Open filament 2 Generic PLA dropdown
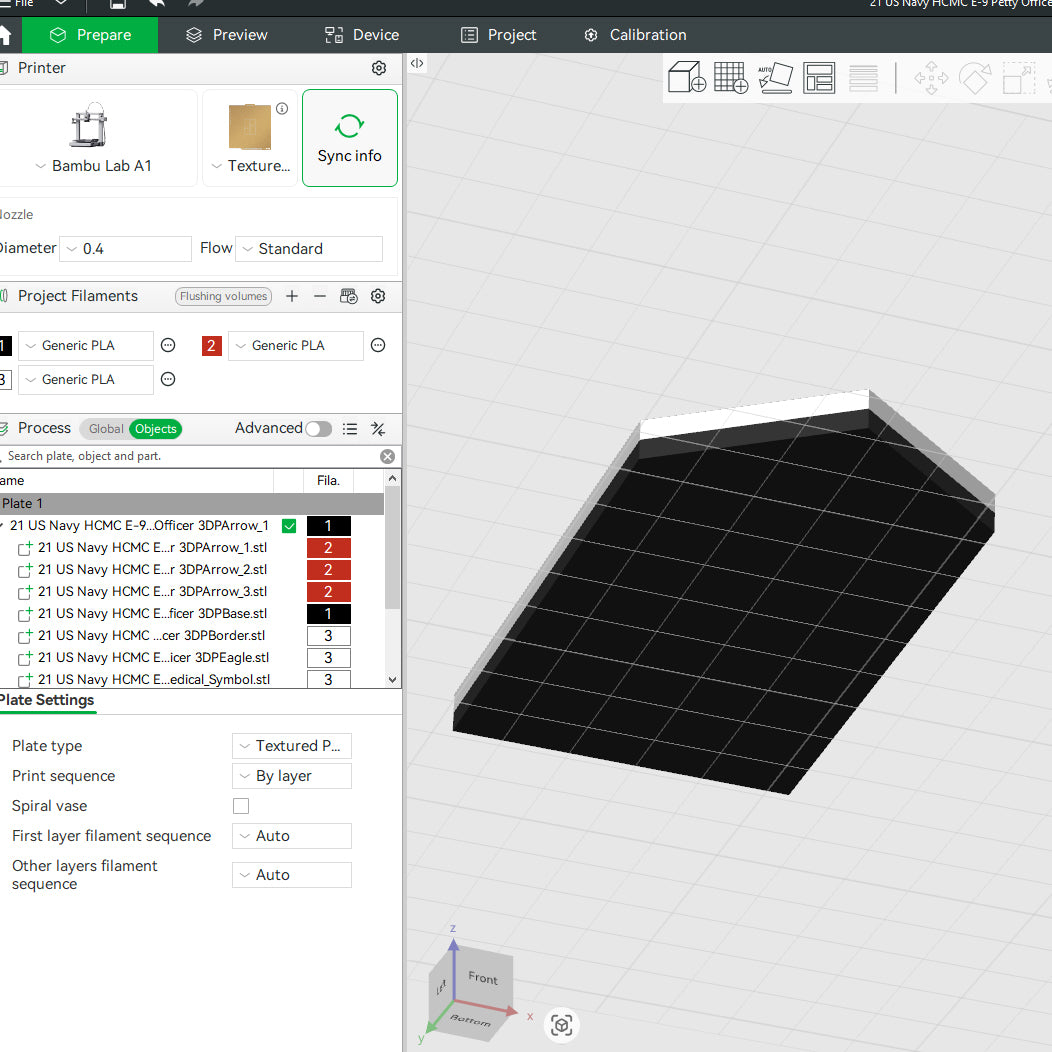The width and height of the screenshot is (1052, 1052). (x=296, y=346)
